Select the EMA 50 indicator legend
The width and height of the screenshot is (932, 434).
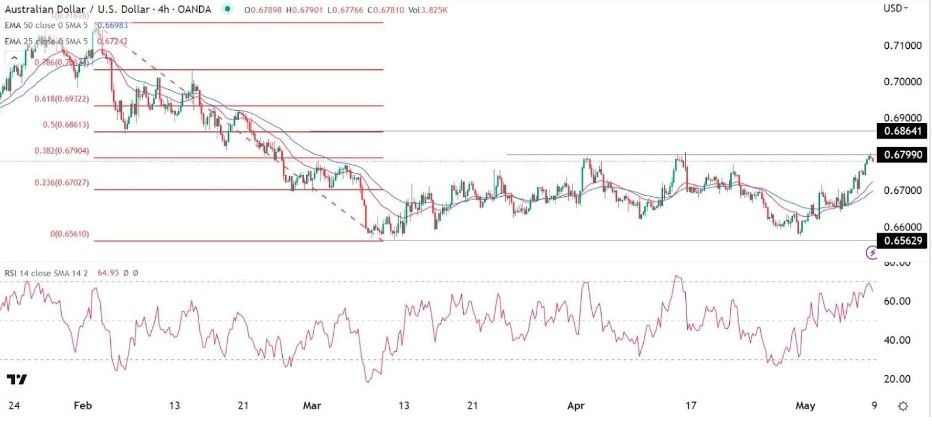point(44,24)
